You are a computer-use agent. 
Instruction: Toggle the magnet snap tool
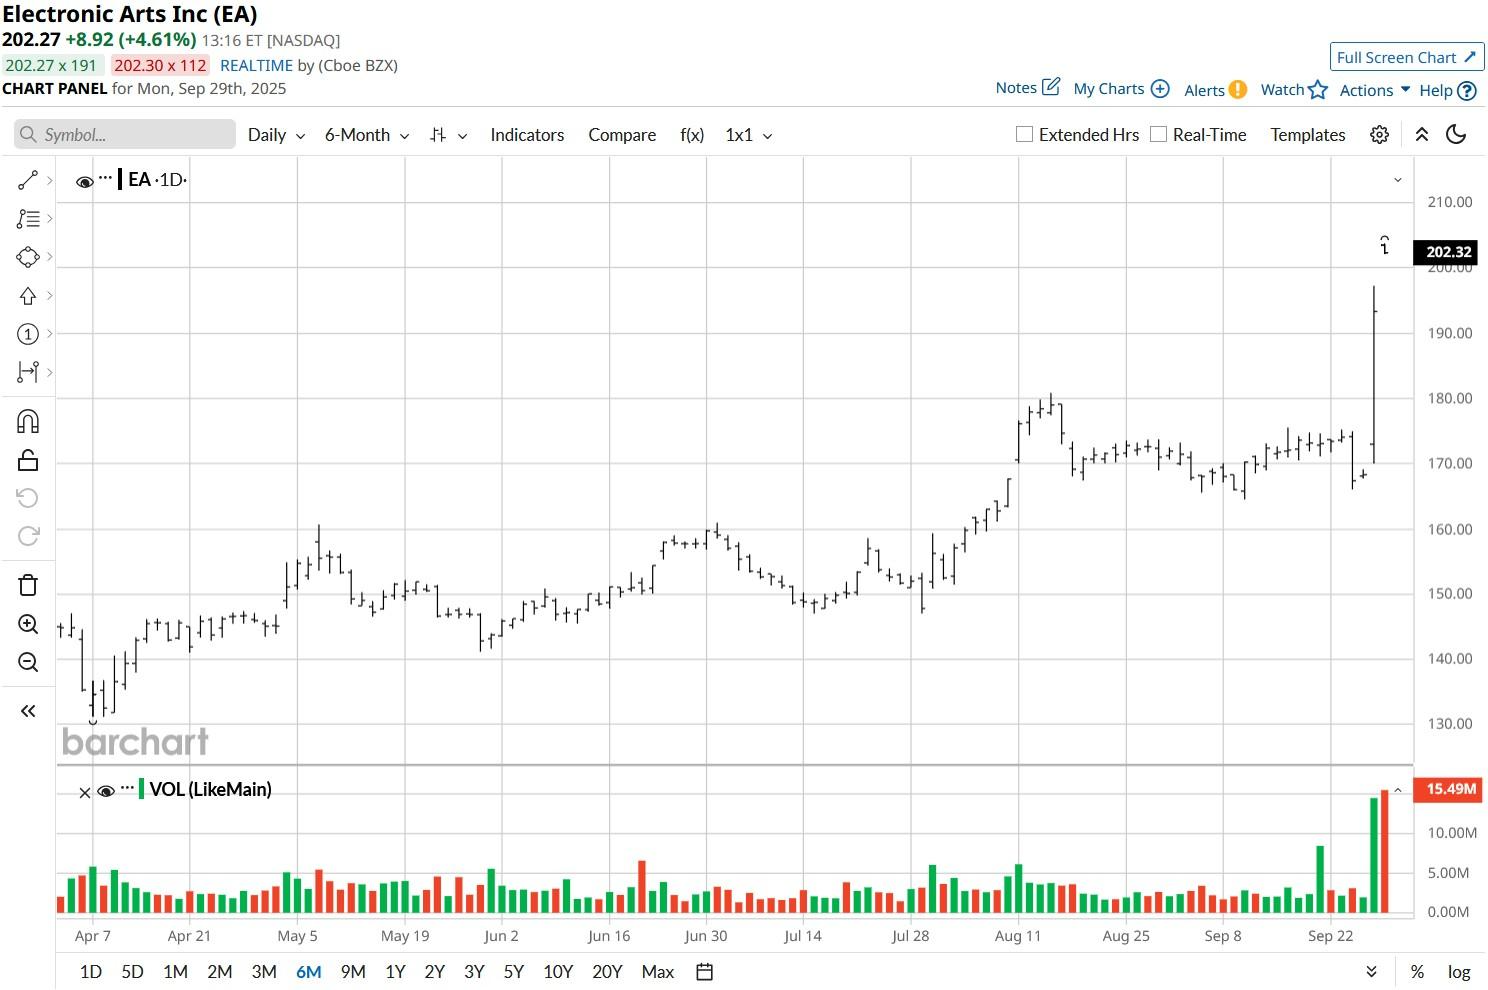click(x=28, y=421)
